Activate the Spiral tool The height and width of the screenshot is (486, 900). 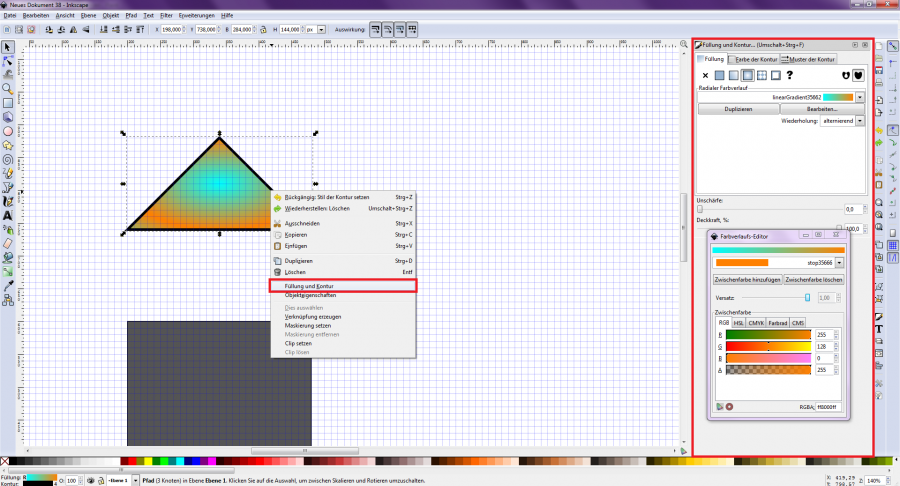(8, 158)
